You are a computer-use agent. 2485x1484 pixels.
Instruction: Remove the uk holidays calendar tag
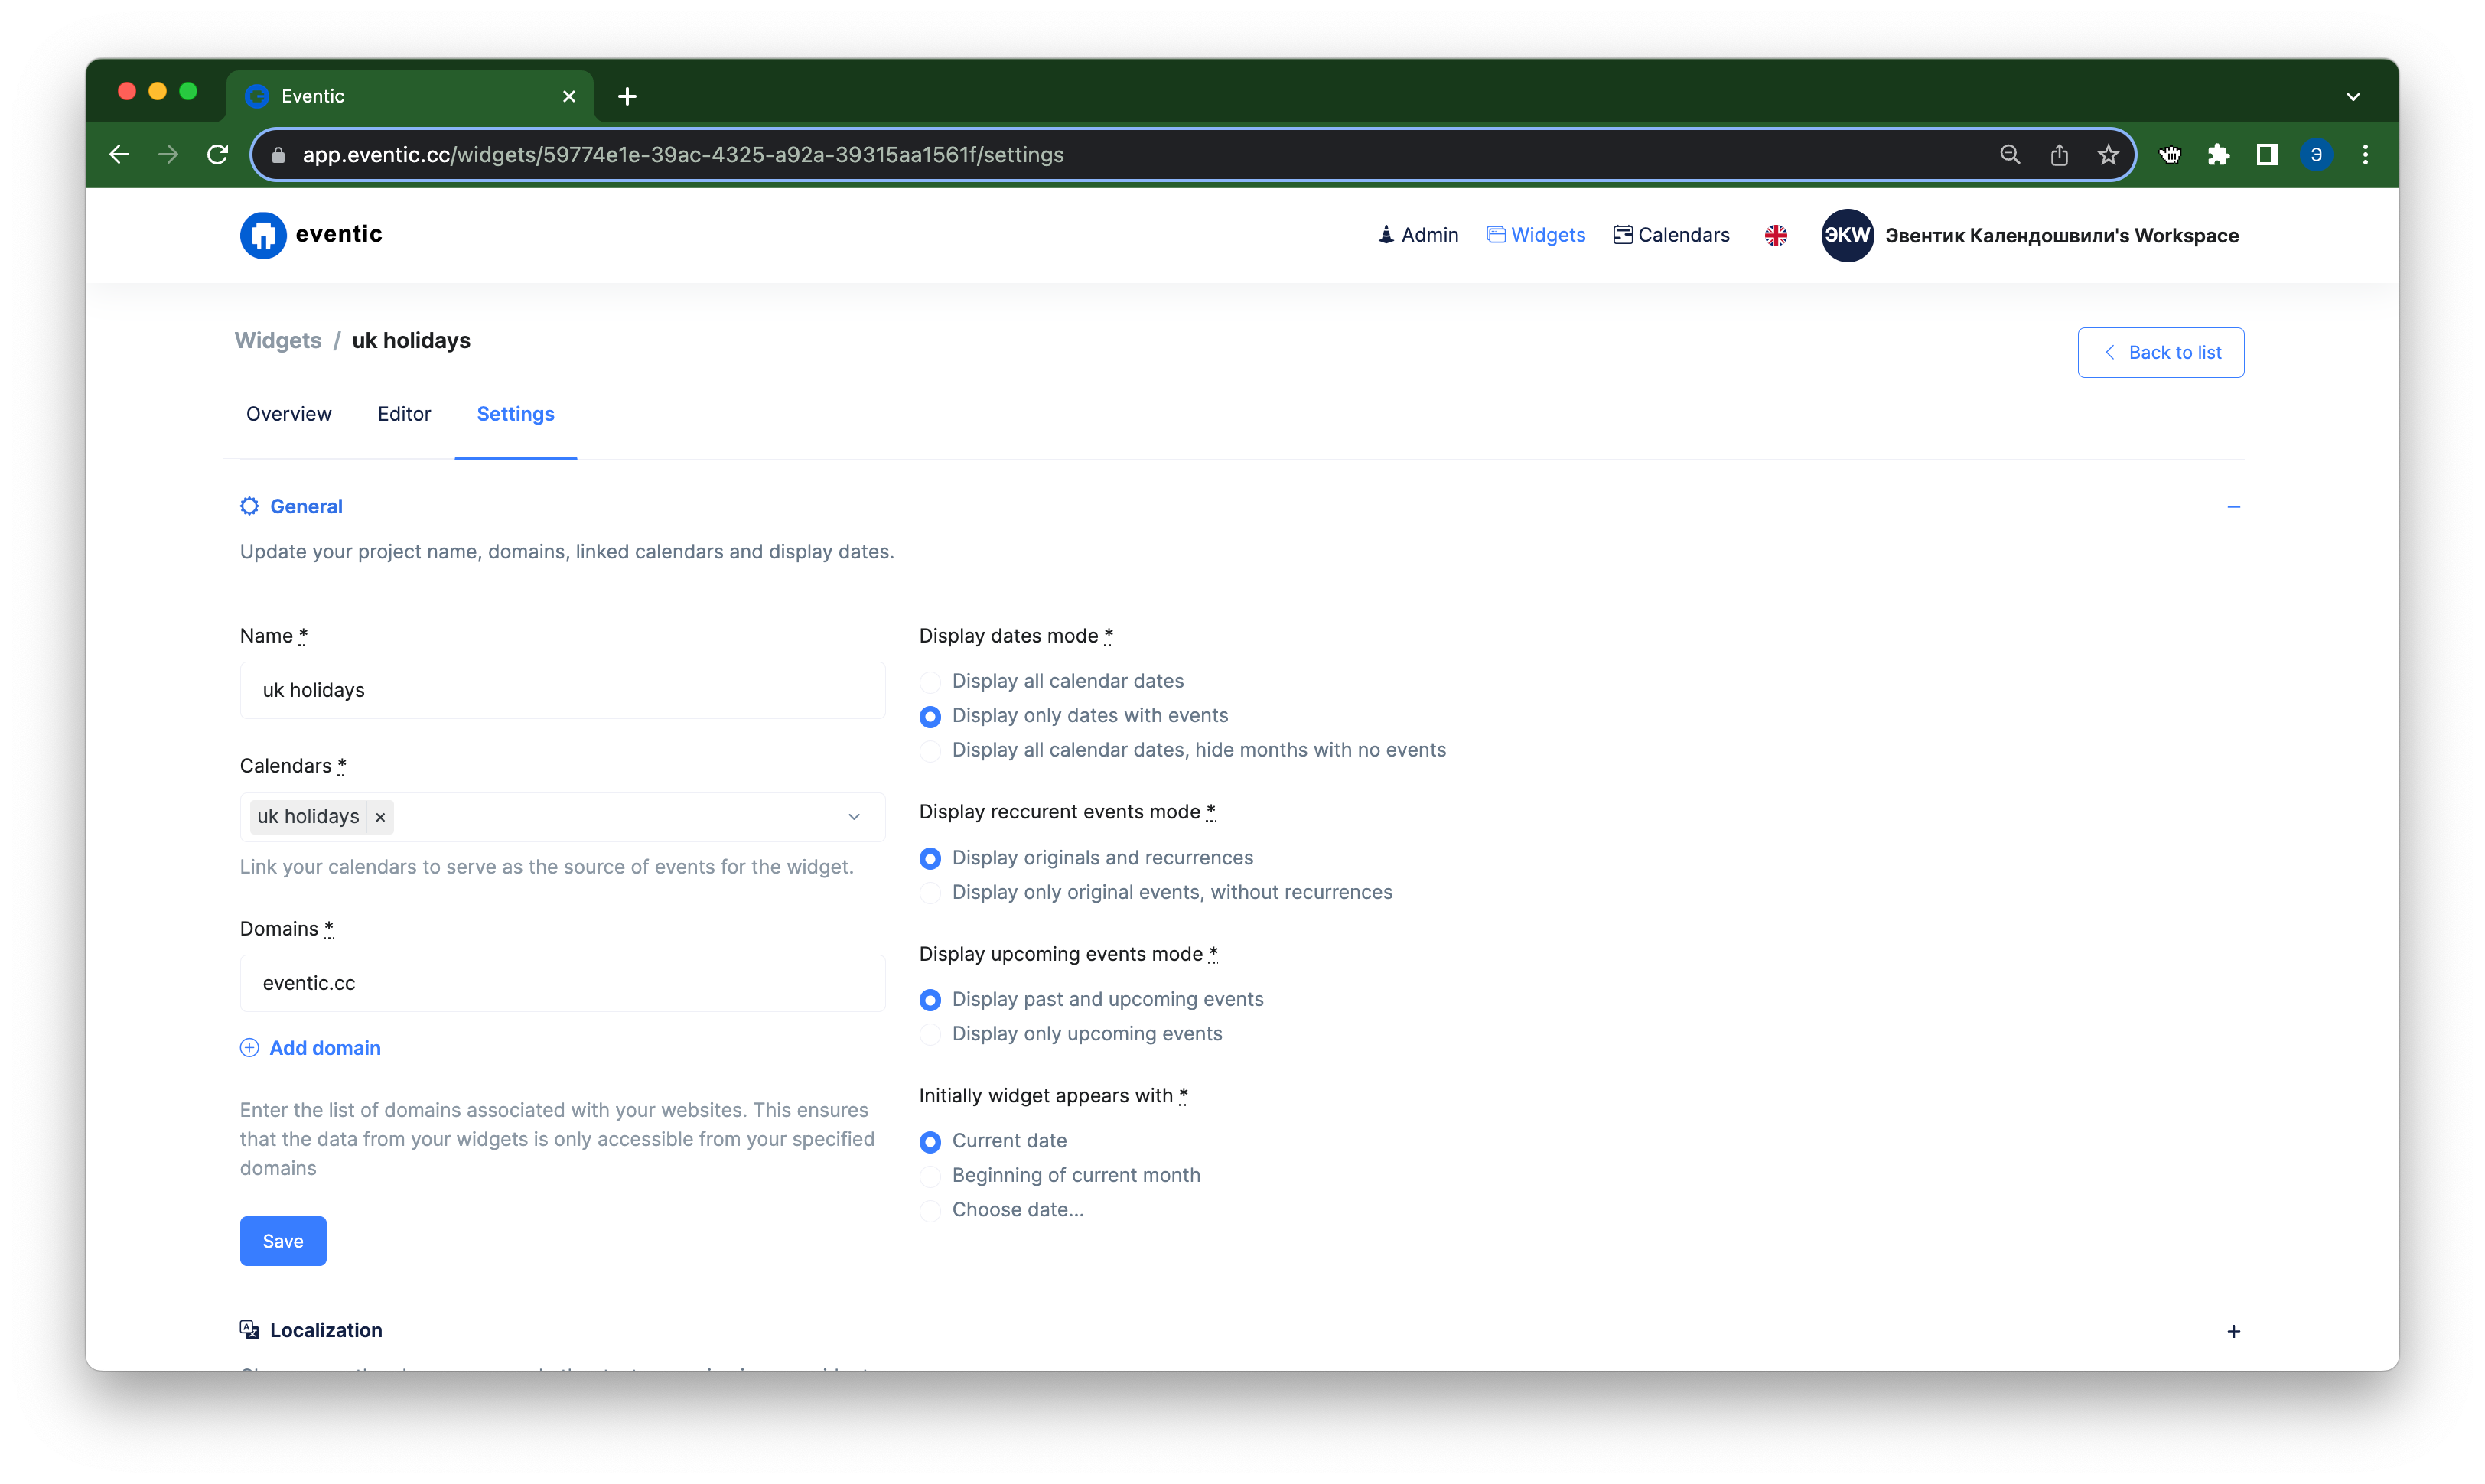tap(380, 817)
